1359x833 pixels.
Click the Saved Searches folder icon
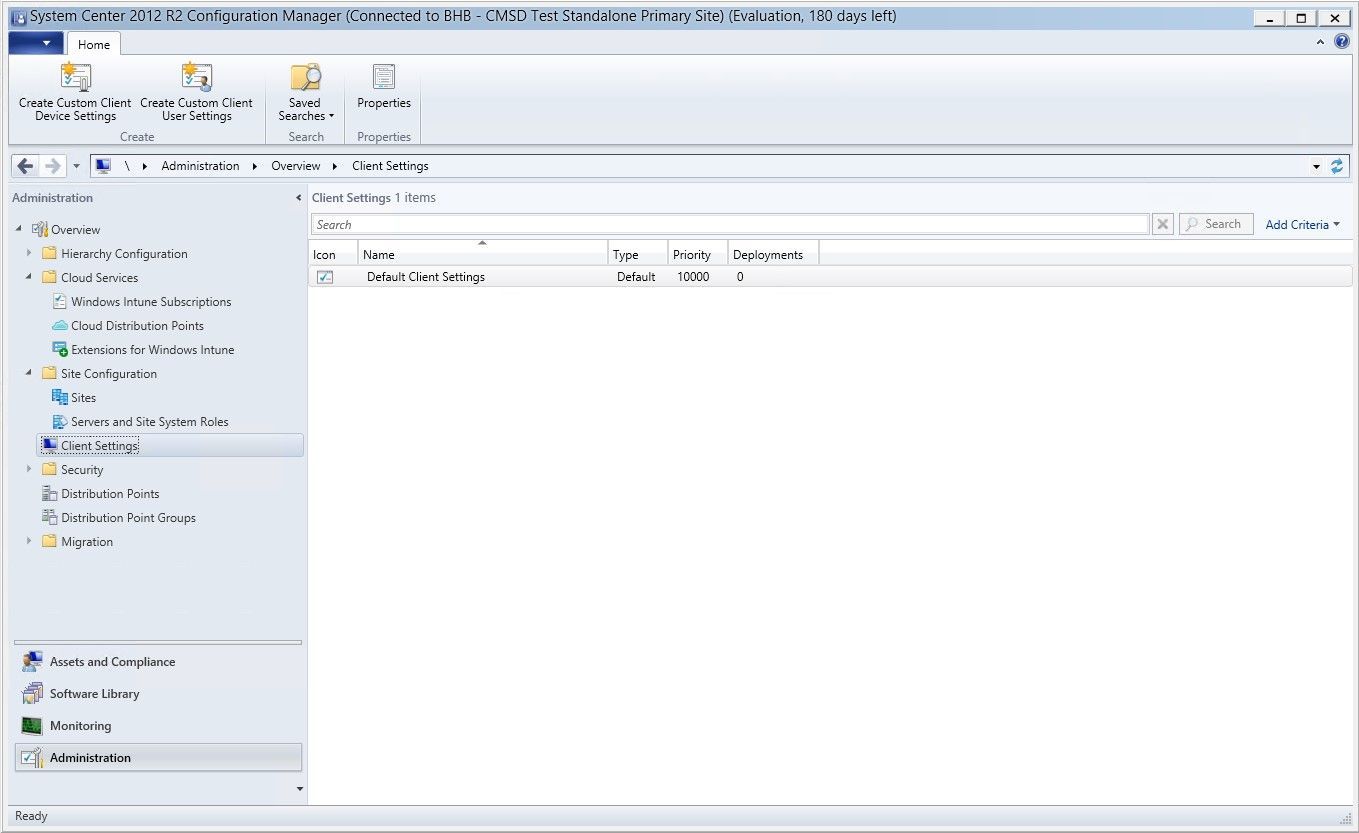tap(304, 78)
